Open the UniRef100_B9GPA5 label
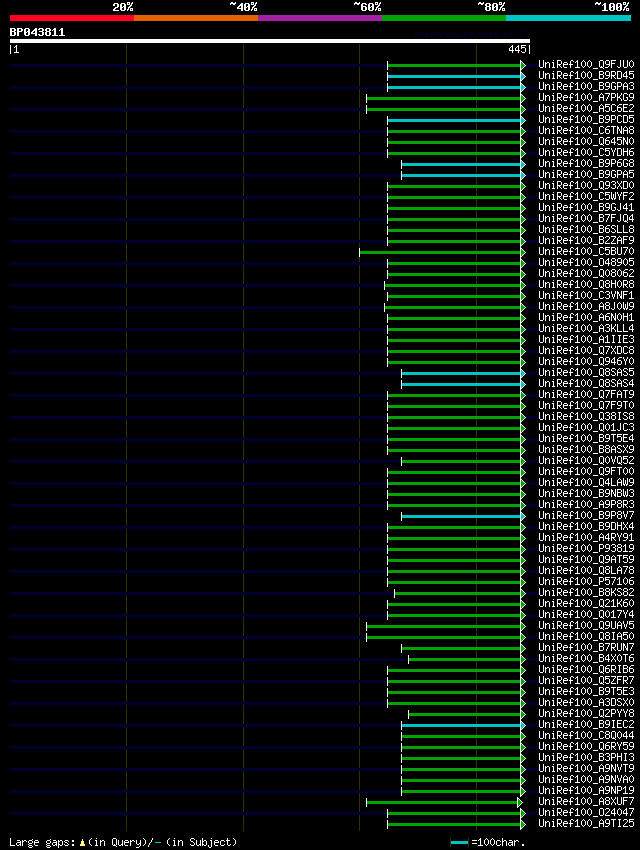This screenshot has width=640, height=850. (586, 175)
